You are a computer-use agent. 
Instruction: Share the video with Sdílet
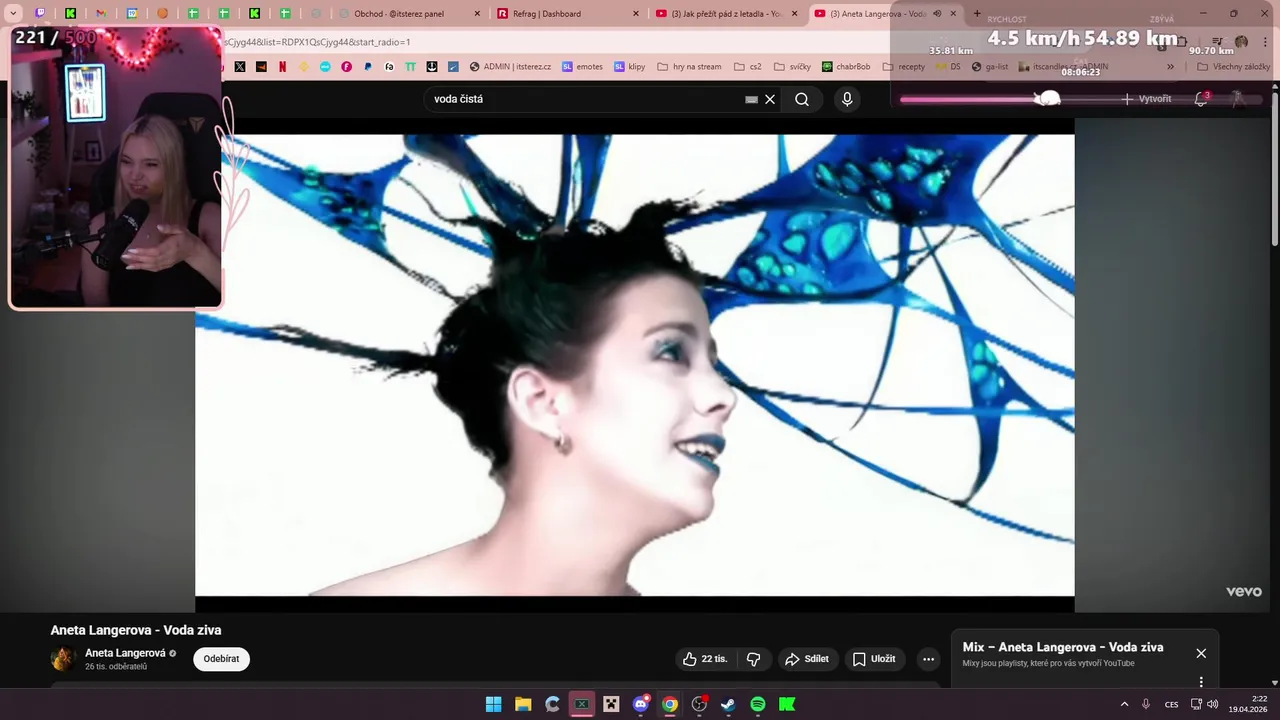pos(807,659)
